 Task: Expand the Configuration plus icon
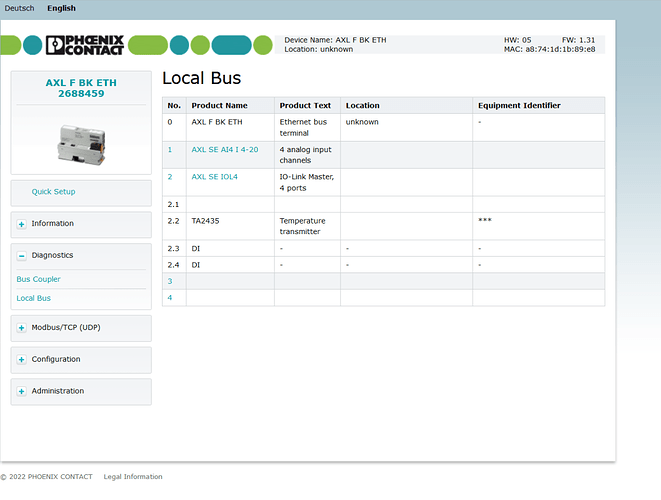click(x=21, y=359)
